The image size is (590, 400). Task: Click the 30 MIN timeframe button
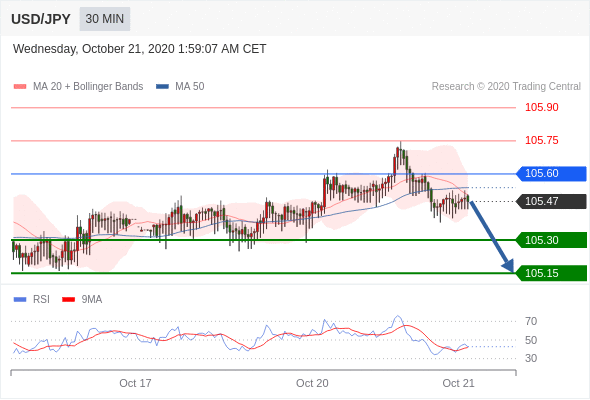pyautogui.click(x=105, y=19)
